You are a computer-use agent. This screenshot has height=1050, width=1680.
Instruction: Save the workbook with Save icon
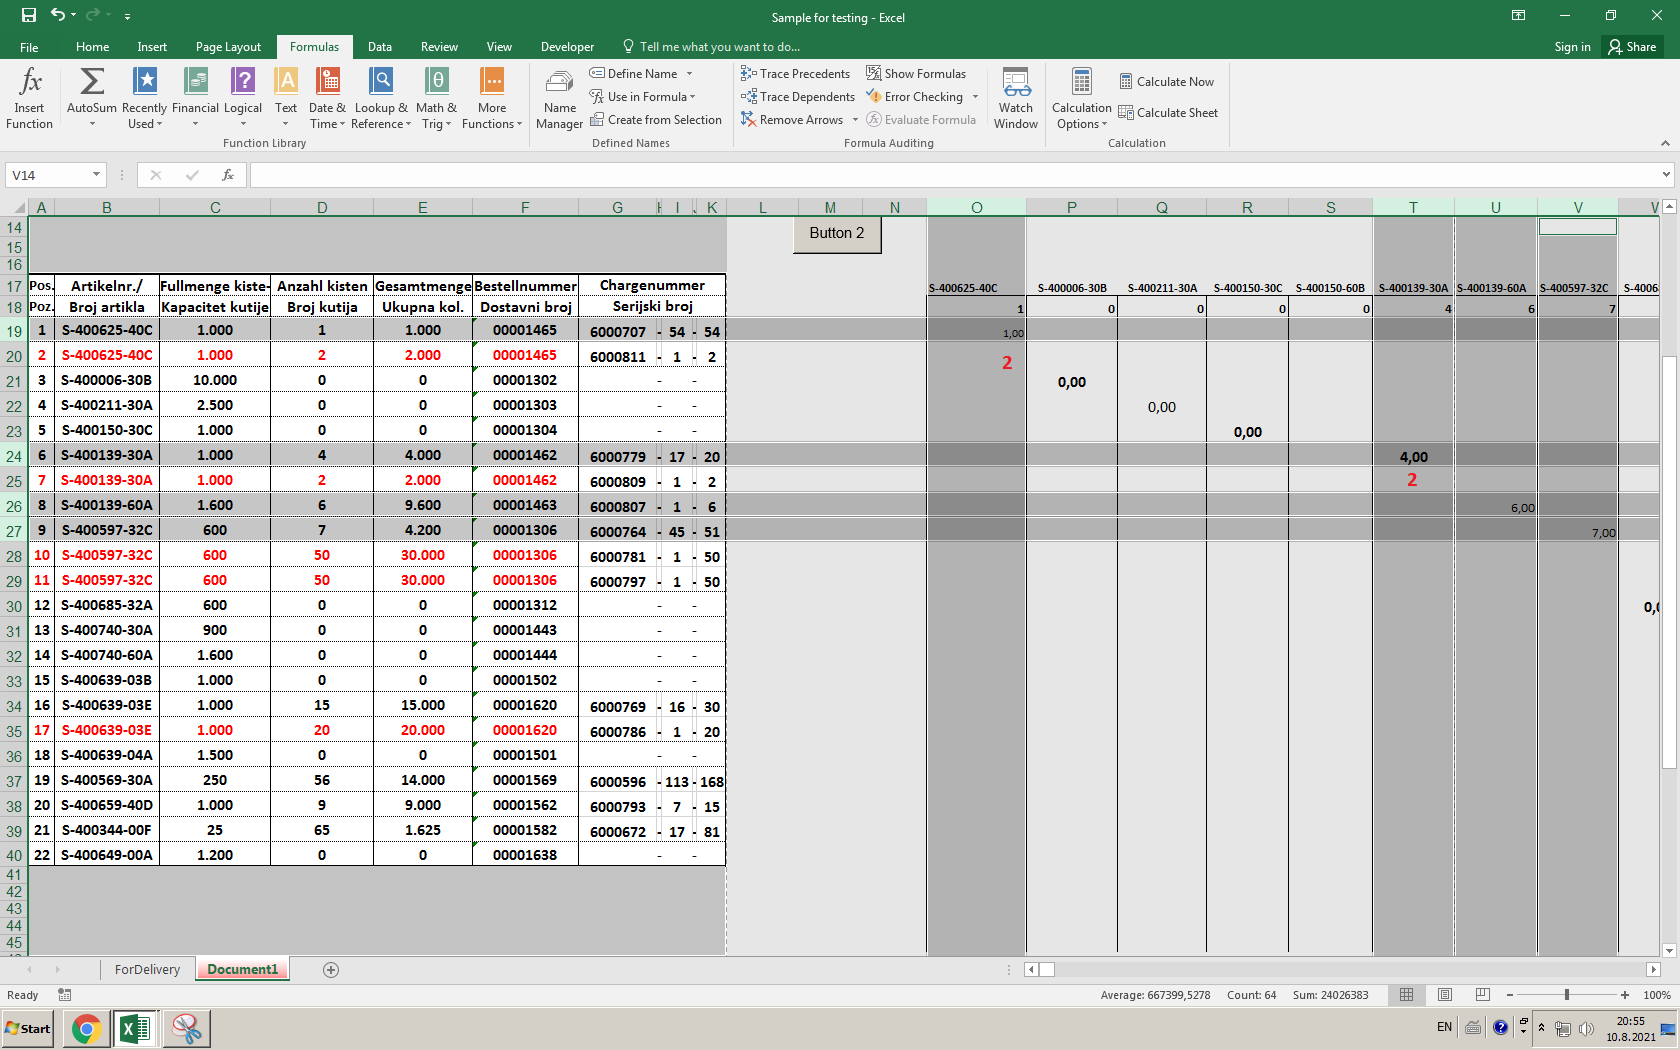(28, 15)
